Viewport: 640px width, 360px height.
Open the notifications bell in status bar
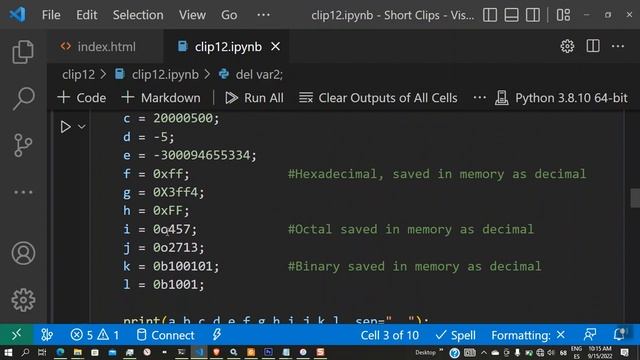(x=620, y=335)
